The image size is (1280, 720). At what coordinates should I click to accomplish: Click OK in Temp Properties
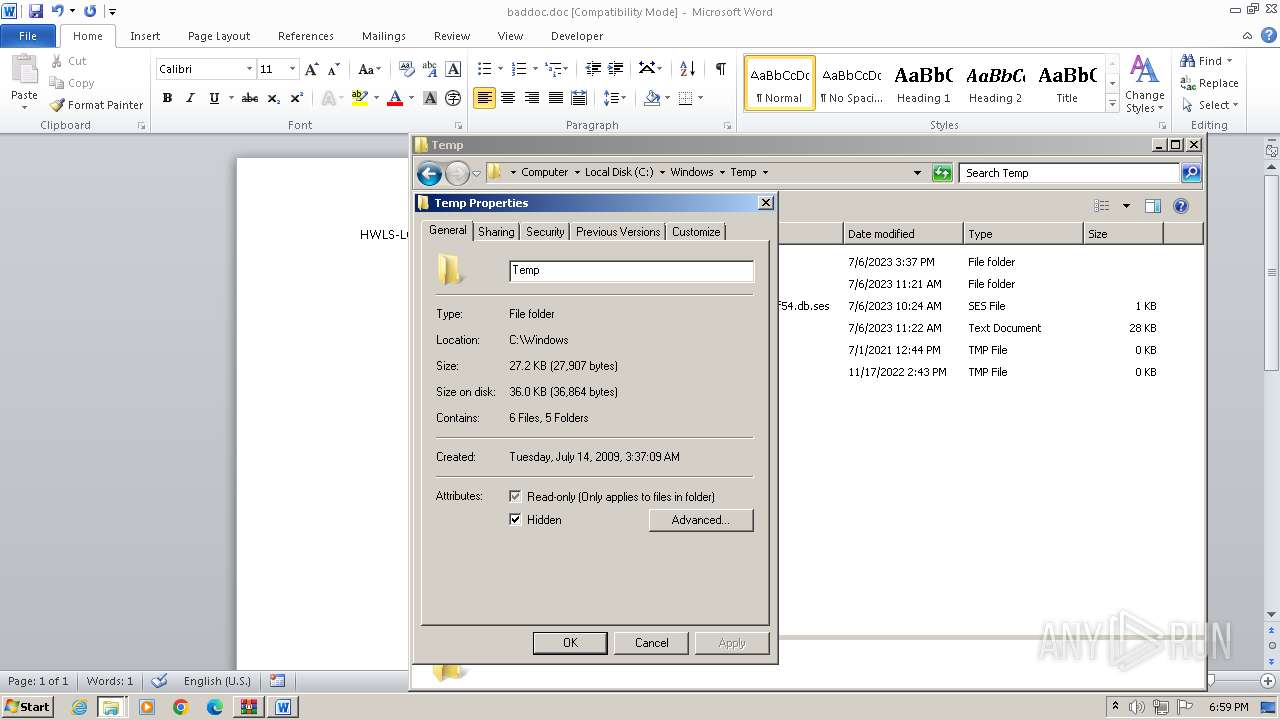(570, 643)
